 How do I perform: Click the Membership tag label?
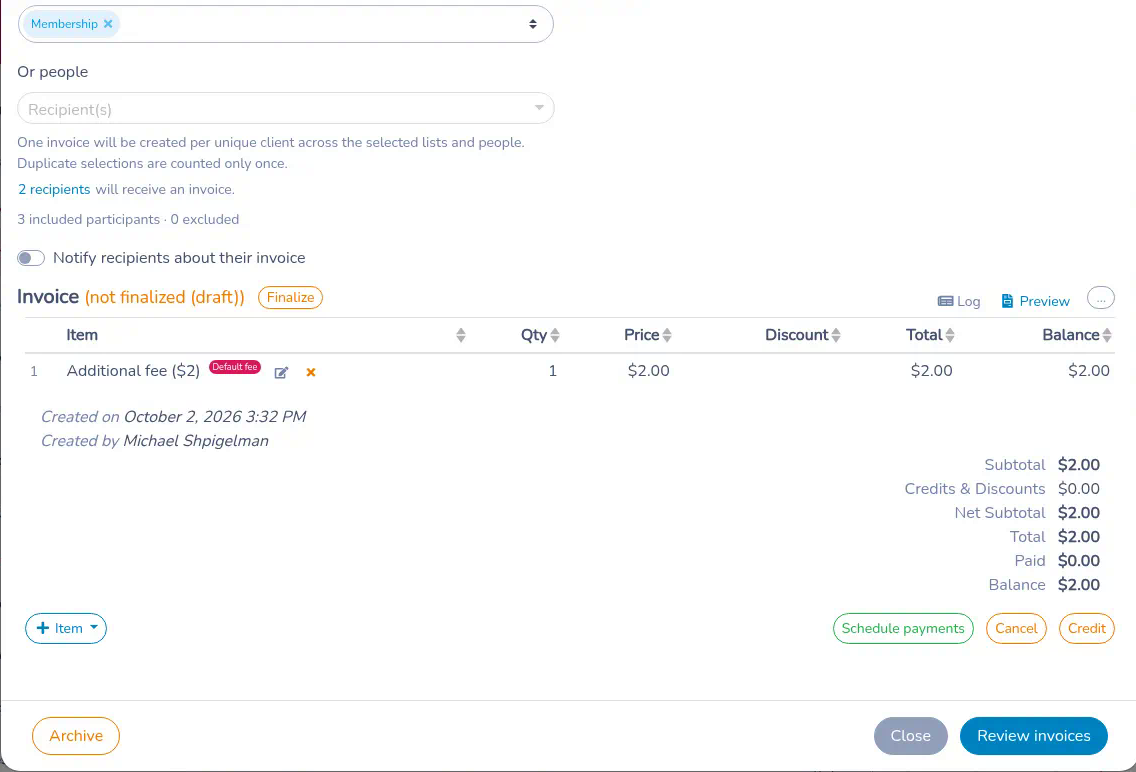click(64, 24)
